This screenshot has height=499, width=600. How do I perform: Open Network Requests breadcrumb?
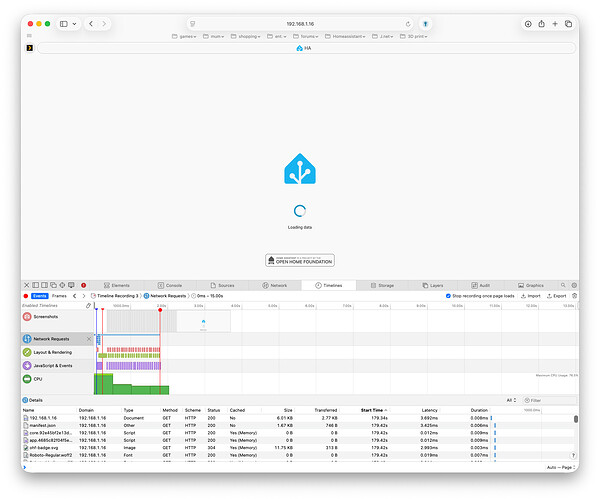165,296
